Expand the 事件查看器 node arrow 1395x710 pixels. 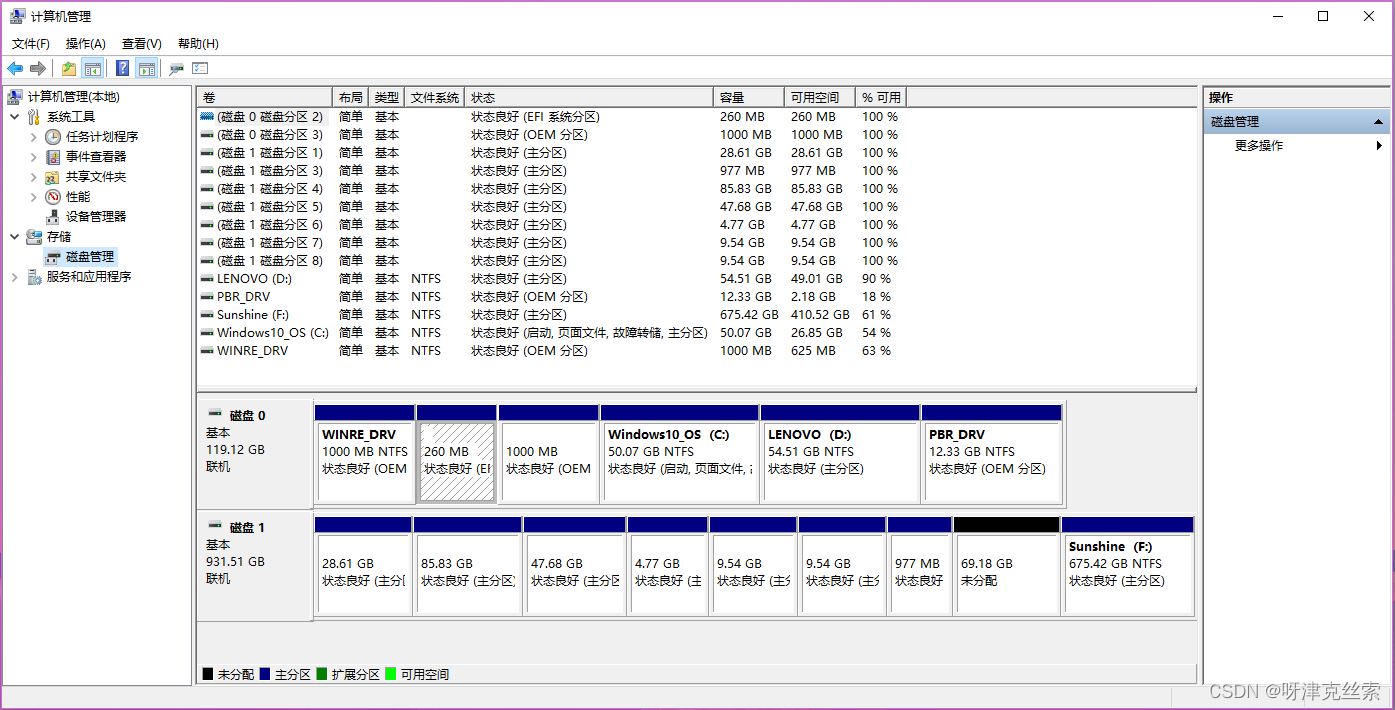34,157
